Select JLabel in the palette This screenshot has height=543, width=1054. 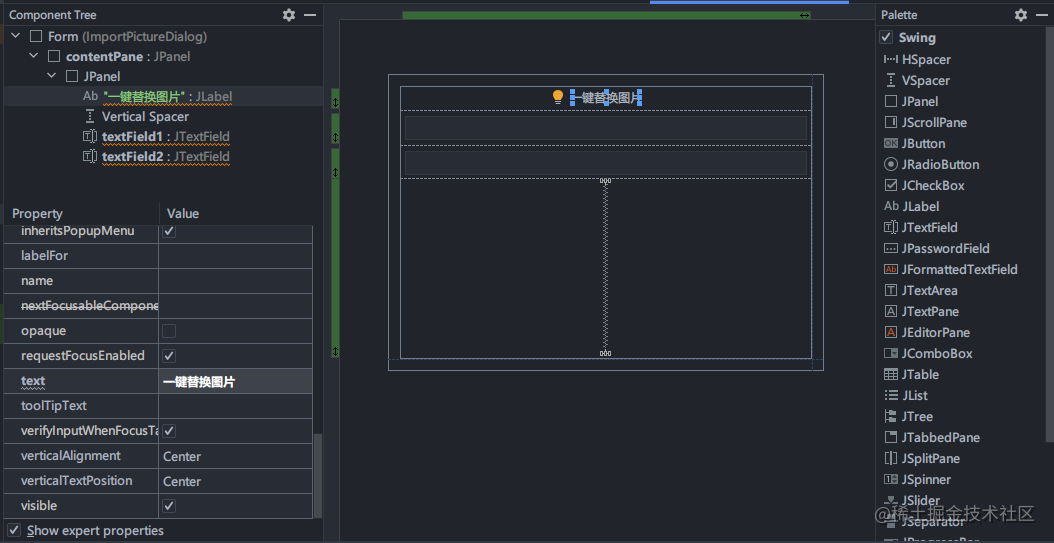tap(911, 206)
